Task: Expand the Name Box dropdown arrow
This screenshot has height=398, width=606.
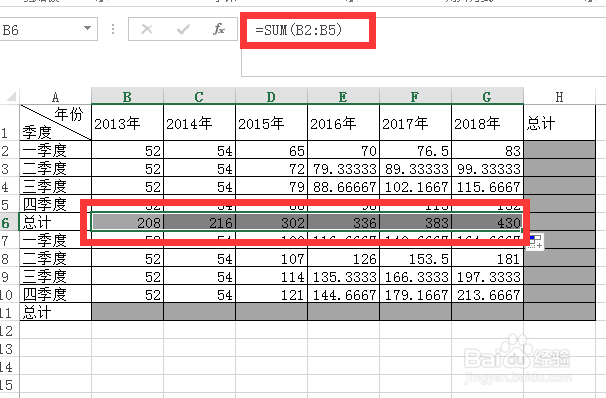Action: tap(88, 29)
